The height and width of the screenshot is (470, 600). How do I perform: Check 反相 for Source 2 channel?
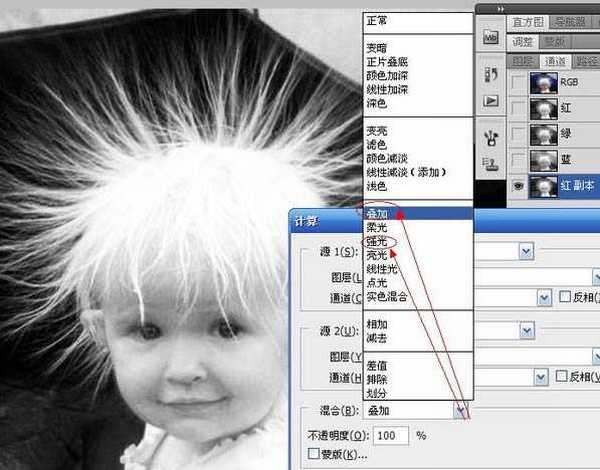point(562,376)
